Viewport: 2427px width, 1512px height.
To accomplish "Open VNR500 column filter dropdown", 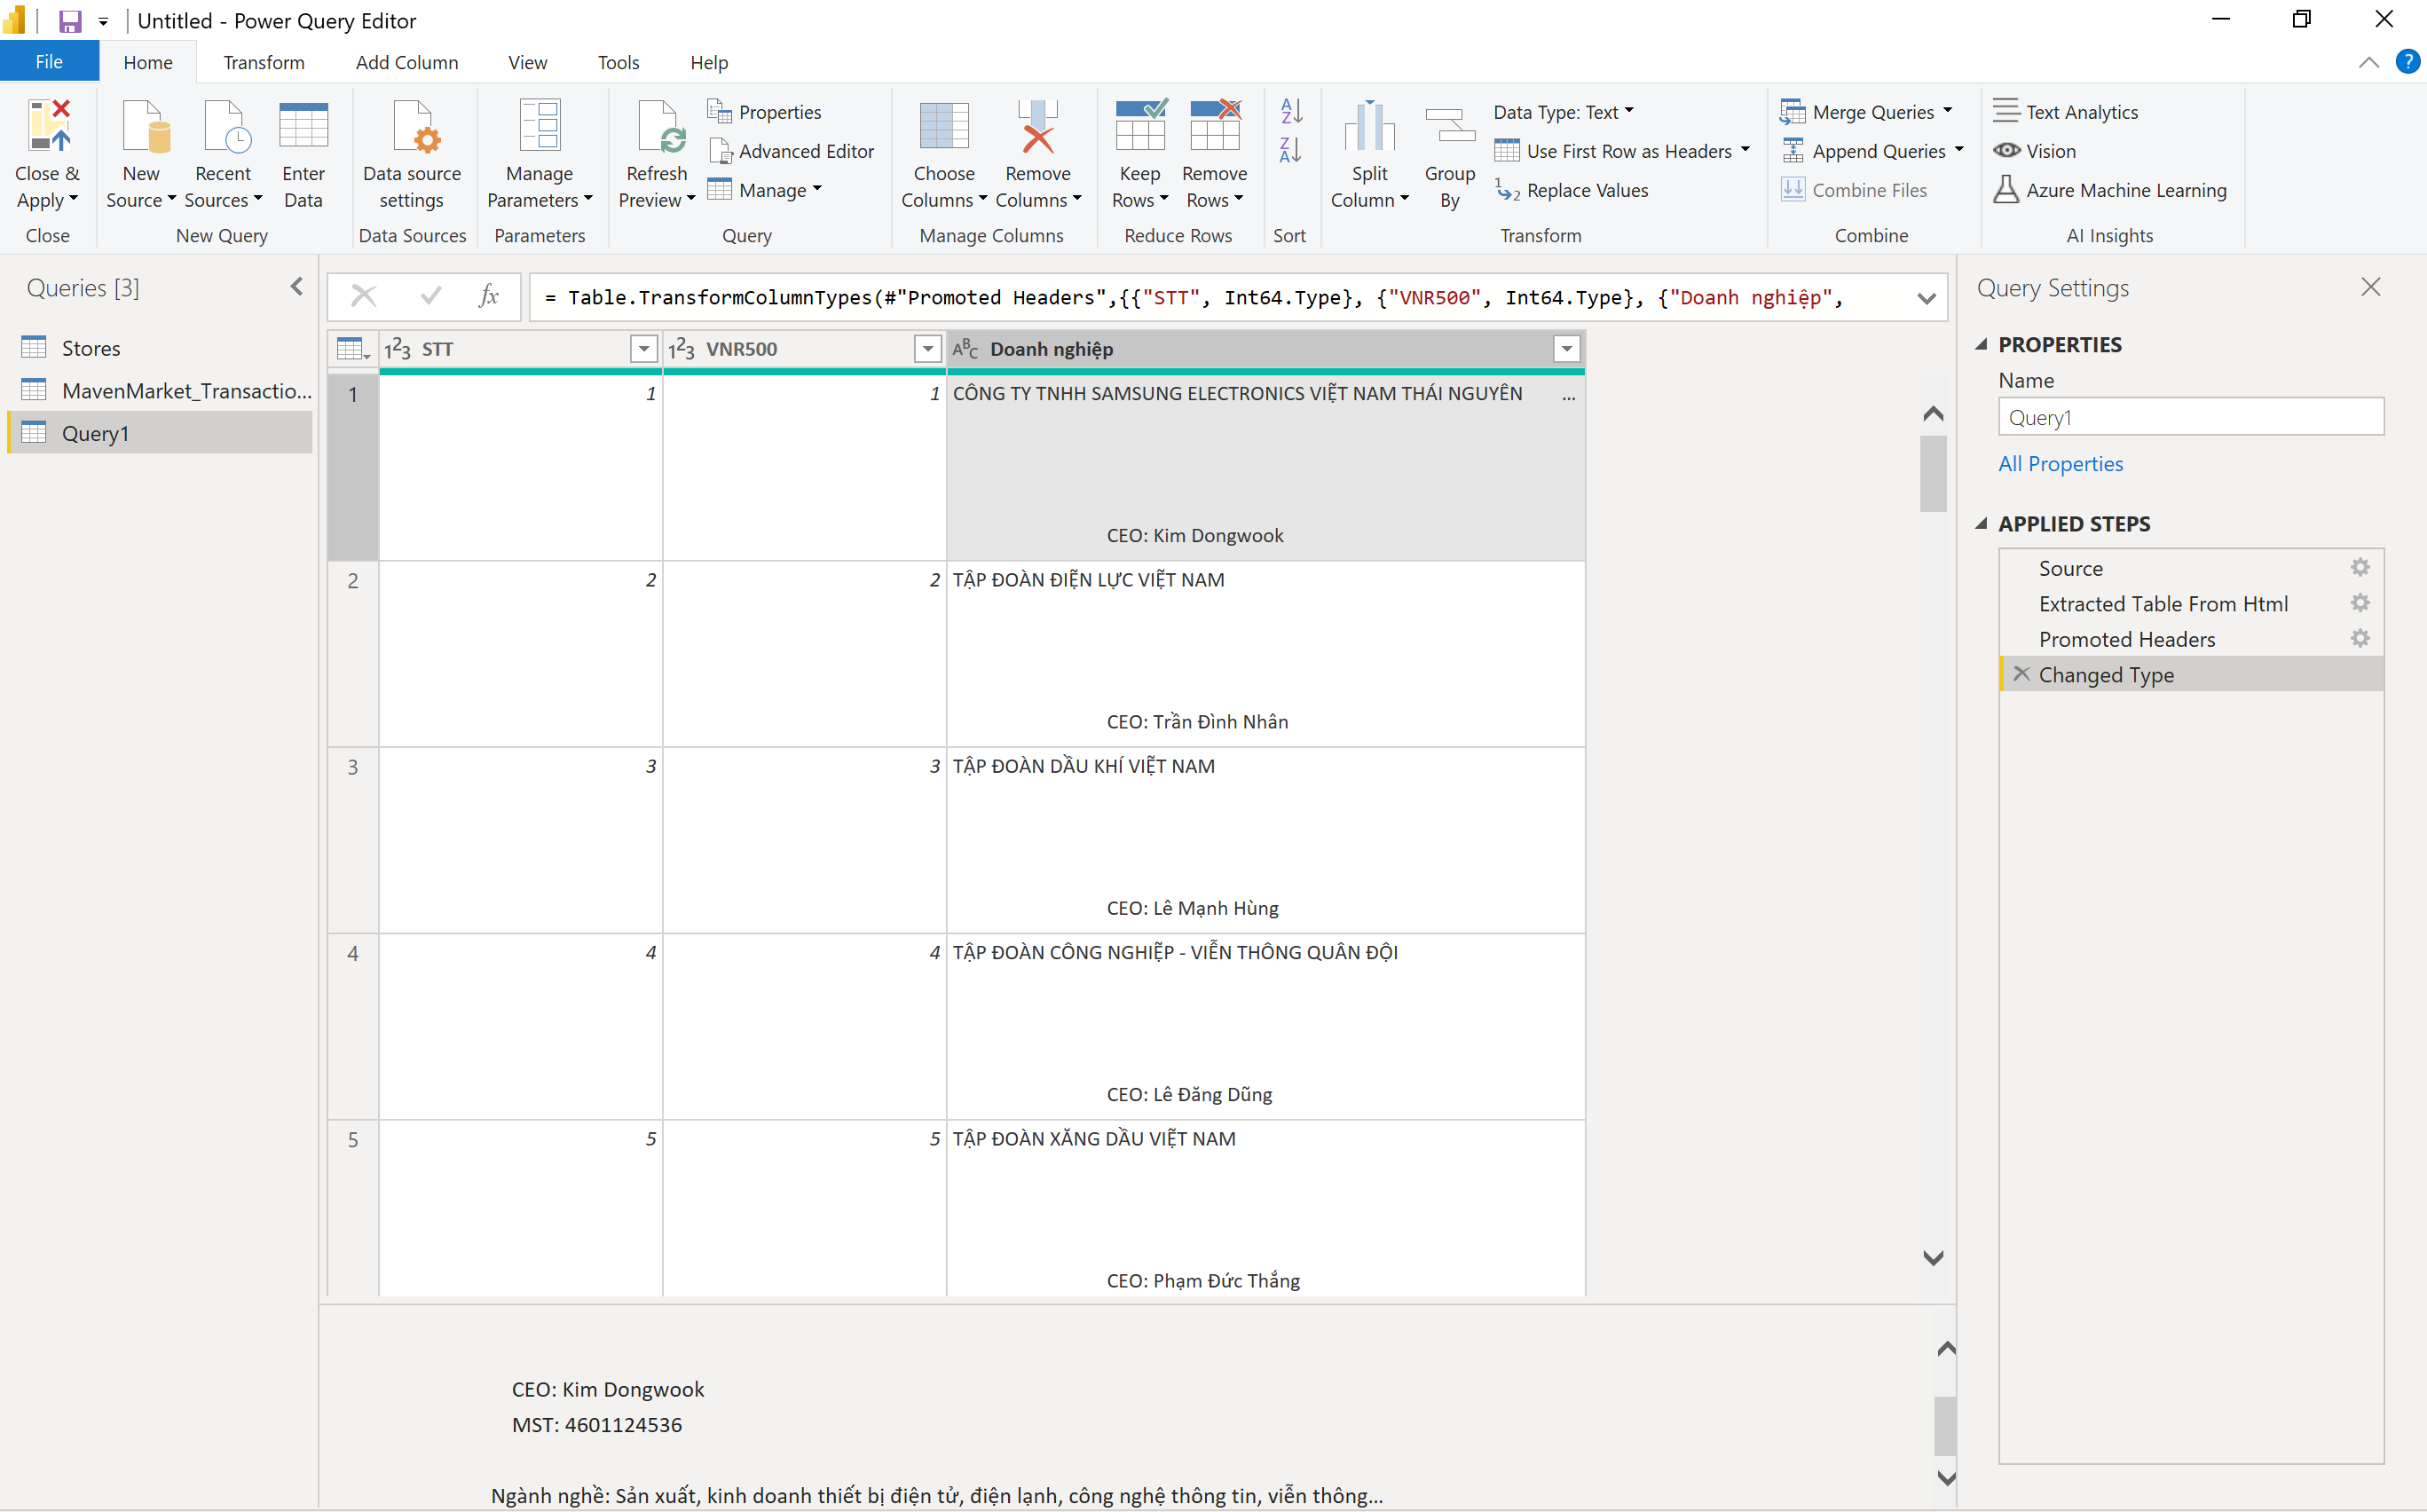I will click(x=928, y=349).
